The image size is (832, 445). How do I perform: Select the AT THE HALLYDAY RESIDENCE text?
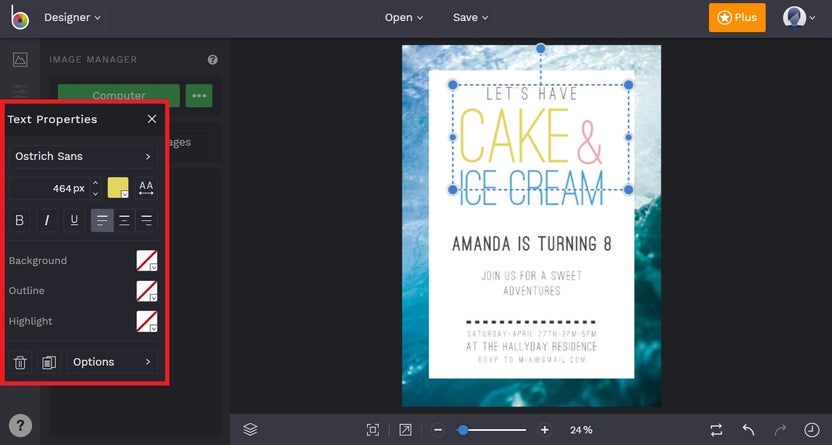tap(531, 347)
